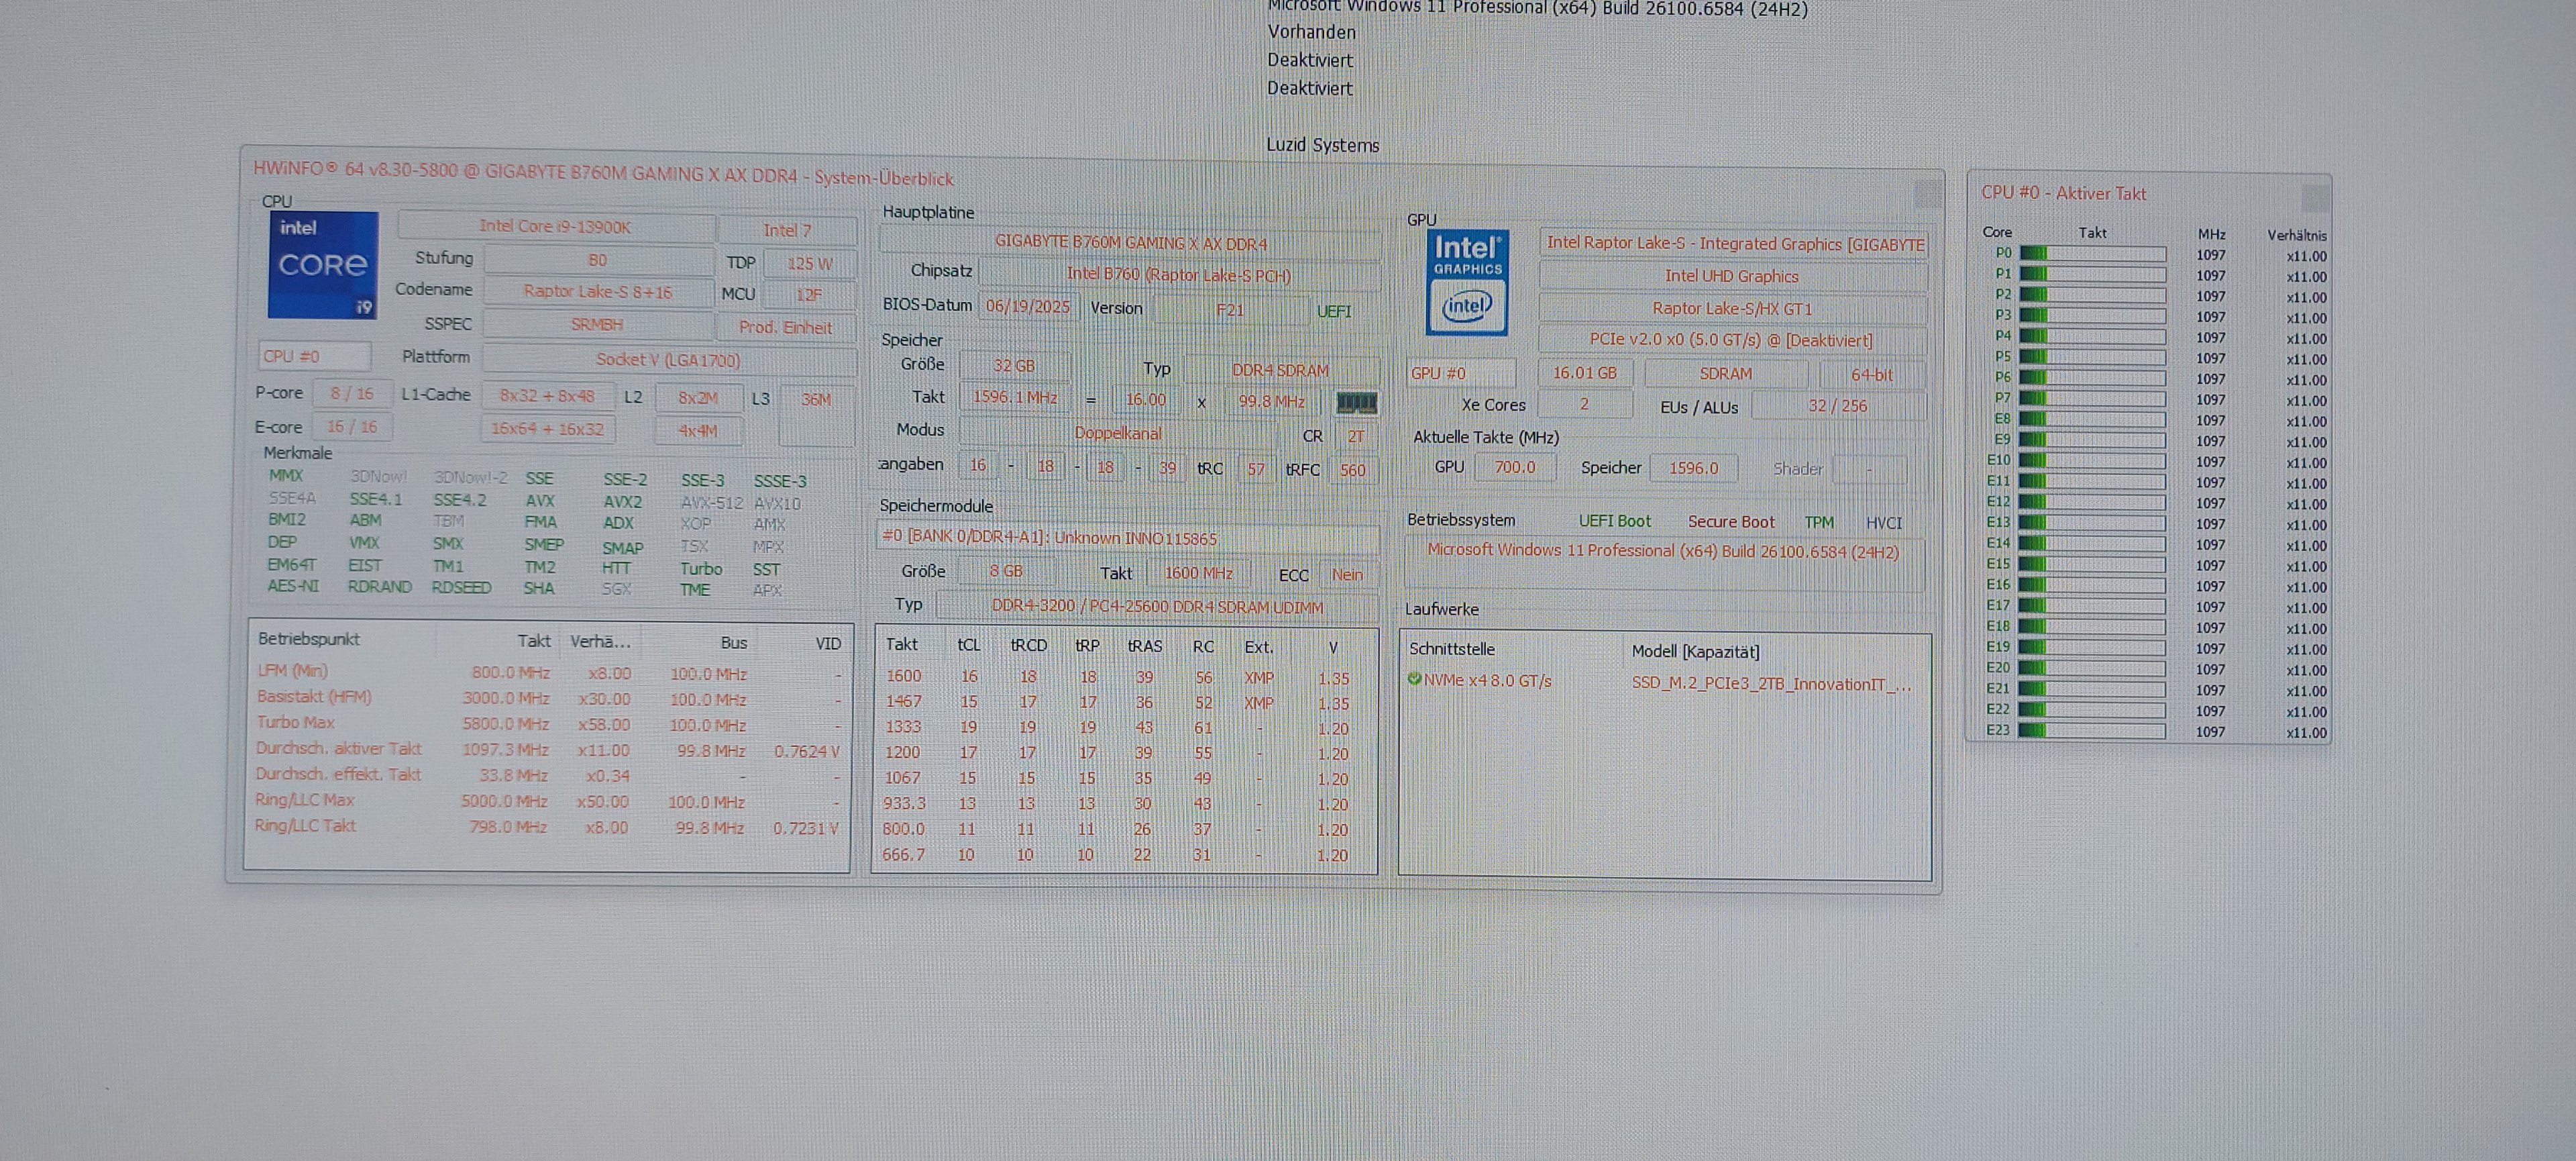
Task: Click the Intel Graphics logo
Action: [1467, 283]
